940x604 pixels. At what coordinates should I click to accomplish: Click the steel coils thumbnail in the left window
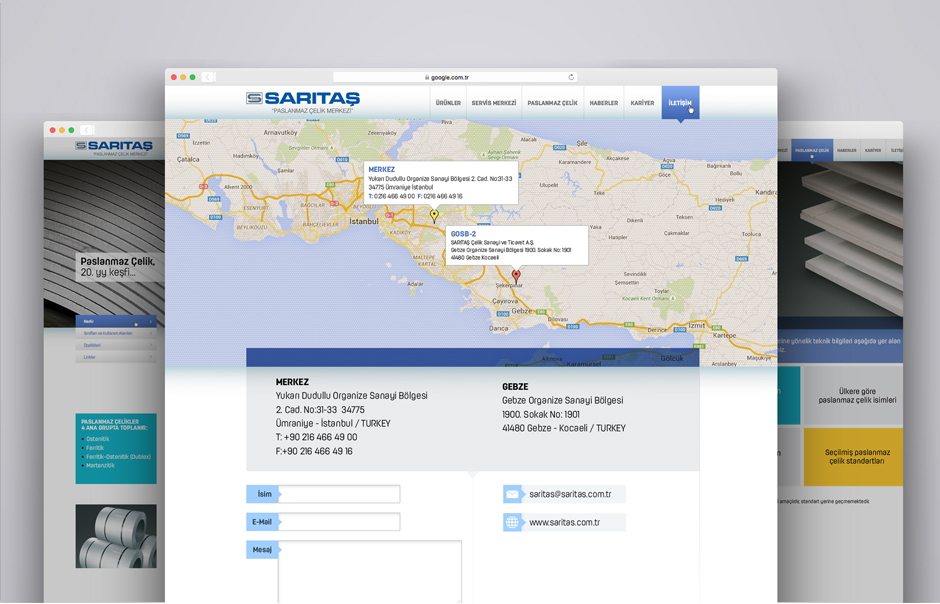point(116,536)
